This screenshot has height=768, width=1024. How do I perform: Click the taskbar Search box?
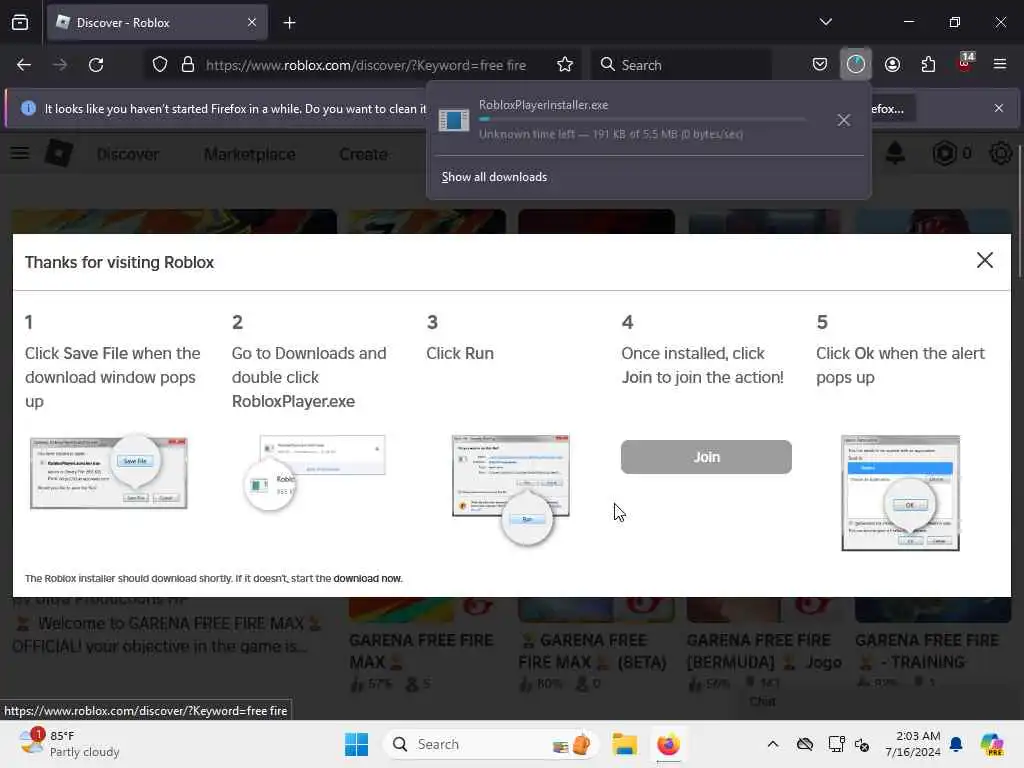490,744
